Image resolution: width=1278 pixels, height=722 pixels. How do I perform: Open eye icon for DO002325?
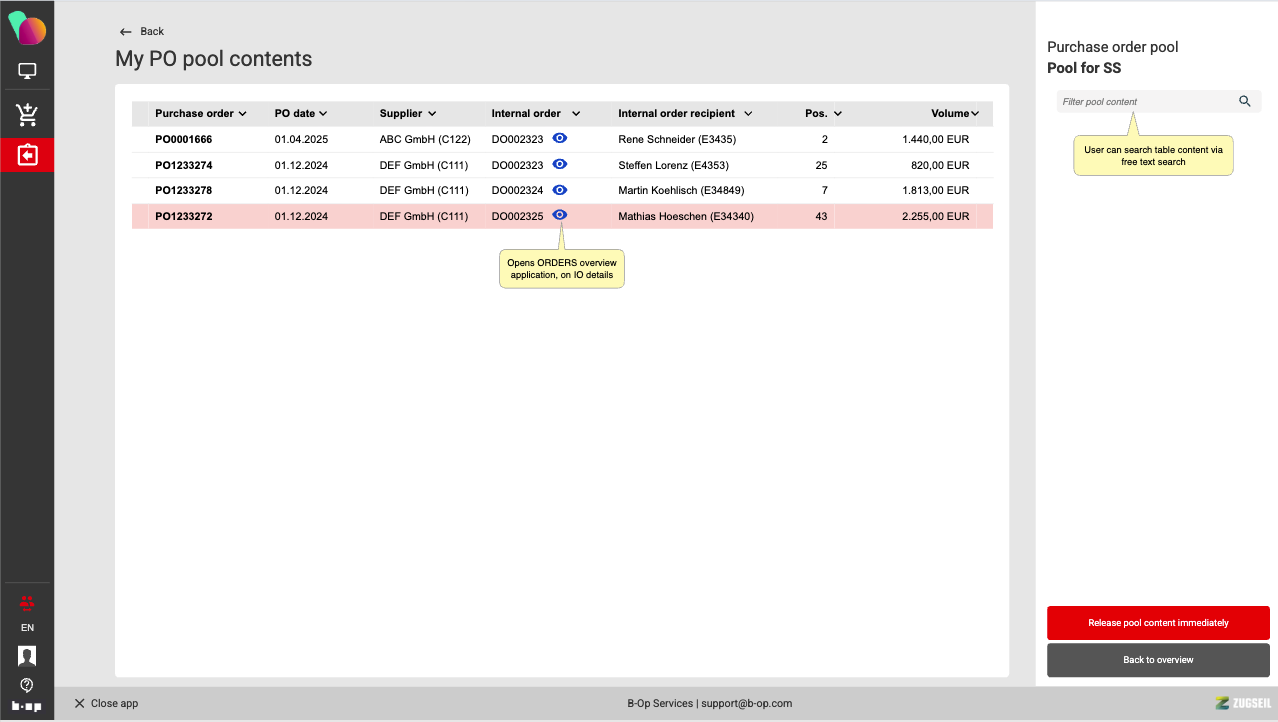coord(560,215)
